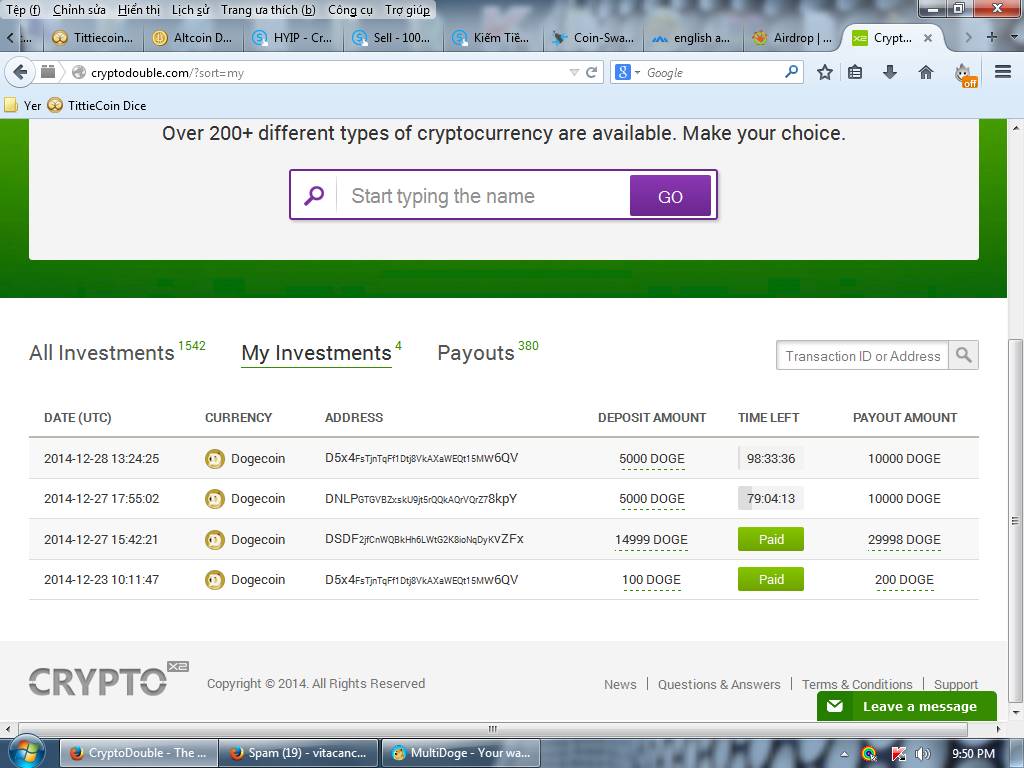1024x768 pixels.
Task: Click the extension icon labeled off
Action: coord(966,74)
